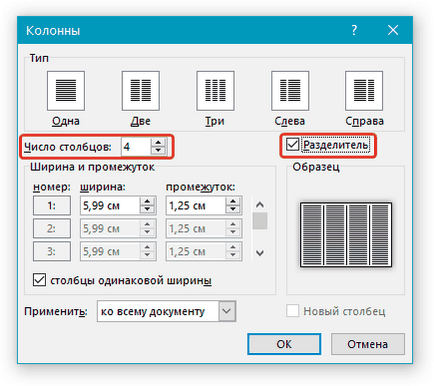Select the Справа right-column preset icon
The image size is (434, 386).
364,91
